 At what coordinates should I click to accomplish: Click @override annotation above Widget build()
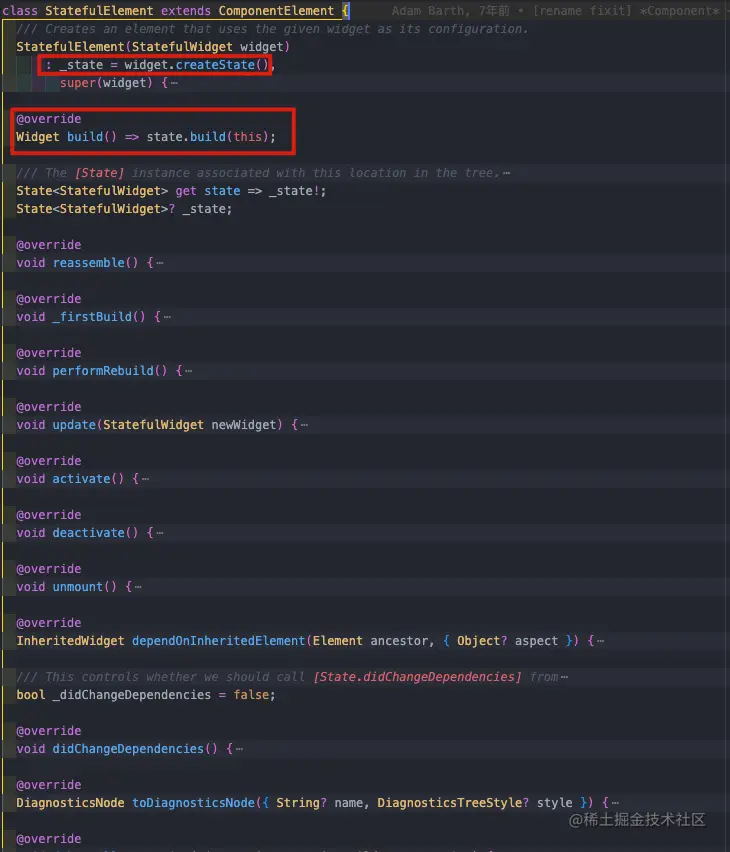49,119
